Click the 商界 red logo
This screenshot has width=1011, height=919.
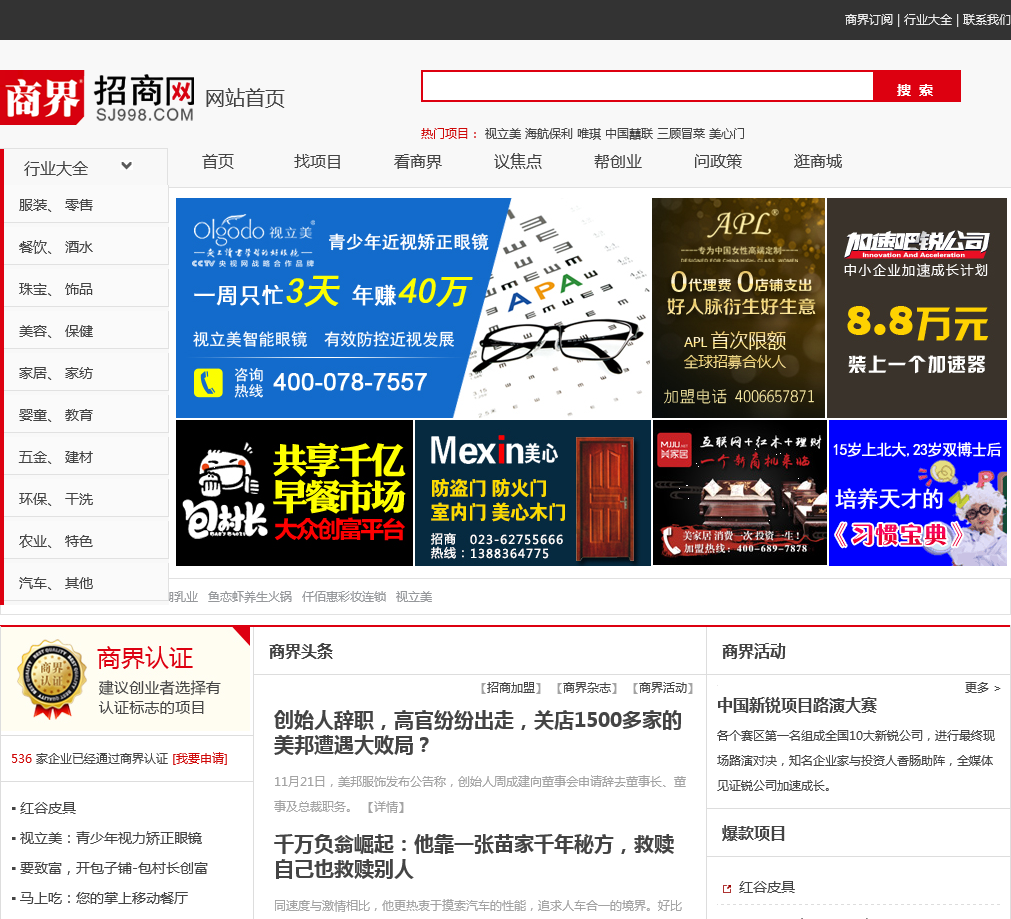coord(42,97)
